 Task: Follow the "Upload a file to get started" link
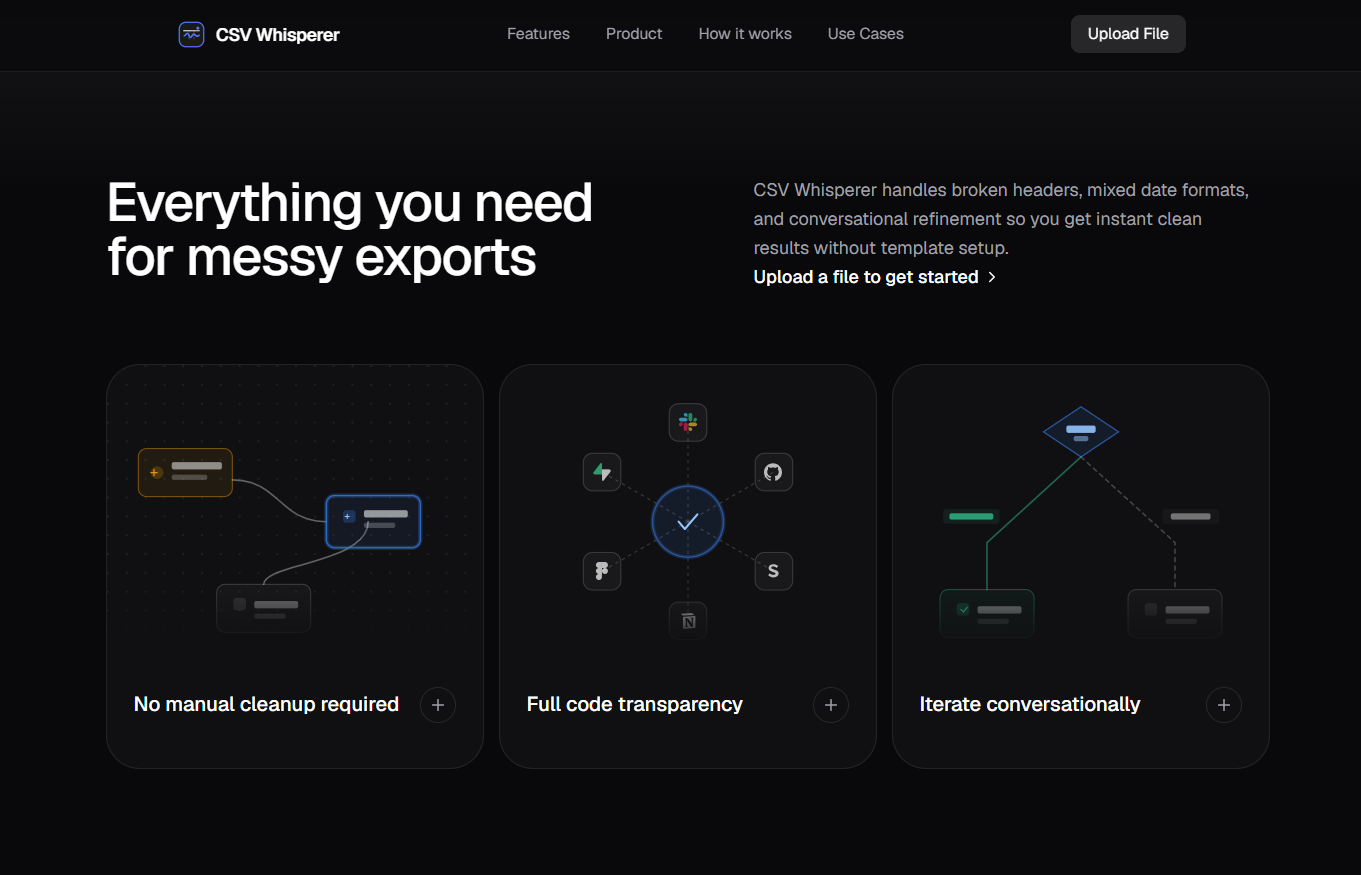click(x=875, y=277)
